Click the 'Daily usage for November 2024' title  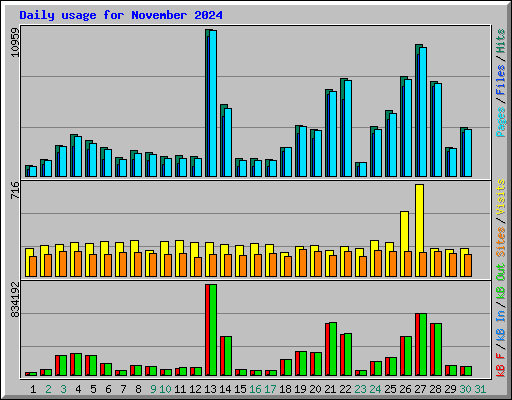(121, 15)
